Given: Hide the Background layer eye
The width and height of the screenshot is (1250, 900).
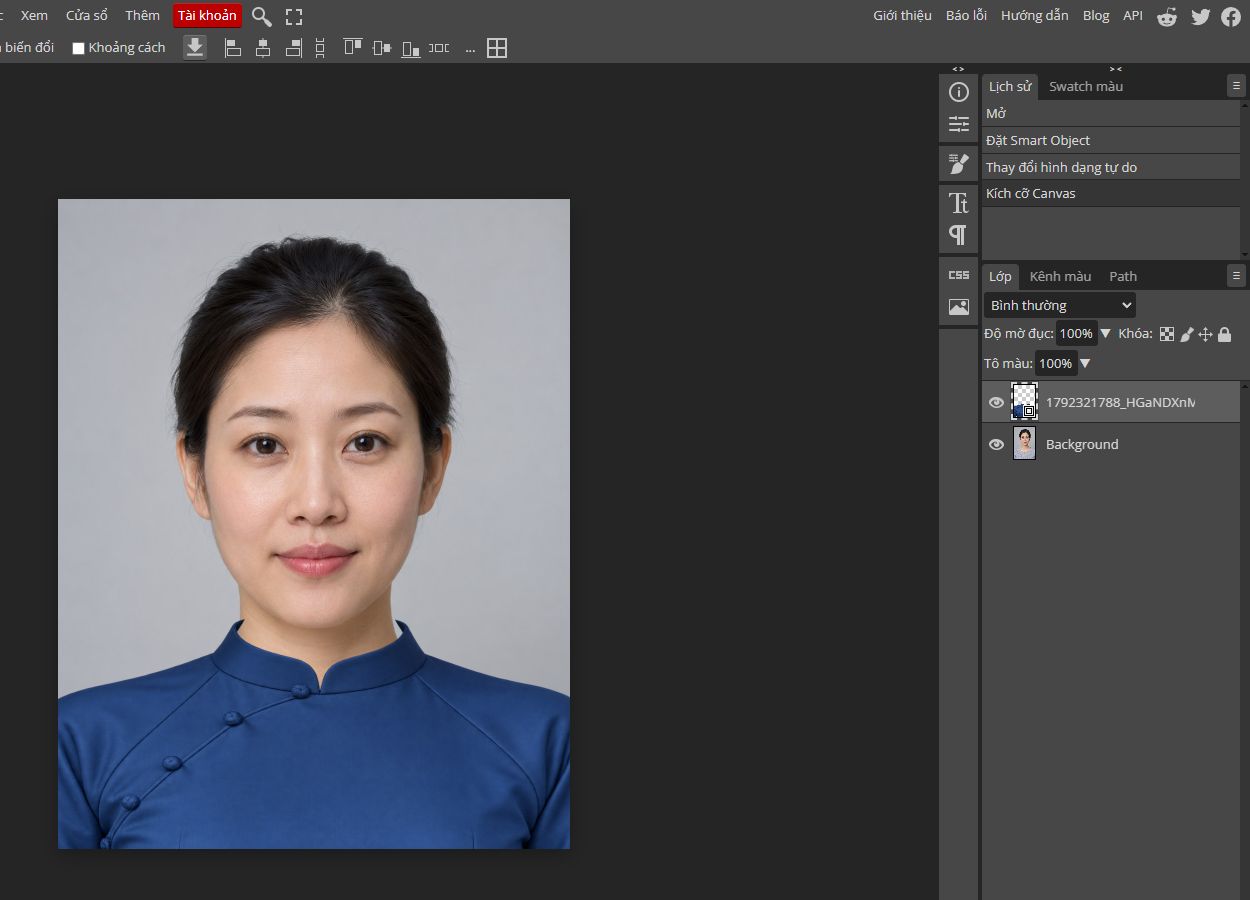Looking at the screenshot, I should click(996, 444).
